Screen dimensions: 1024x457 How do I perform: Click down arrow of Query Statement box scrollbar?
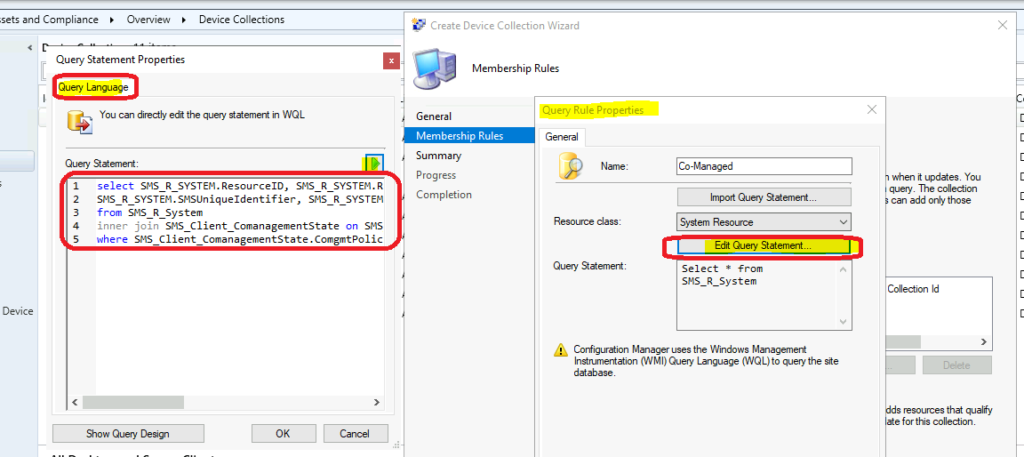click(x=844, y=323)
